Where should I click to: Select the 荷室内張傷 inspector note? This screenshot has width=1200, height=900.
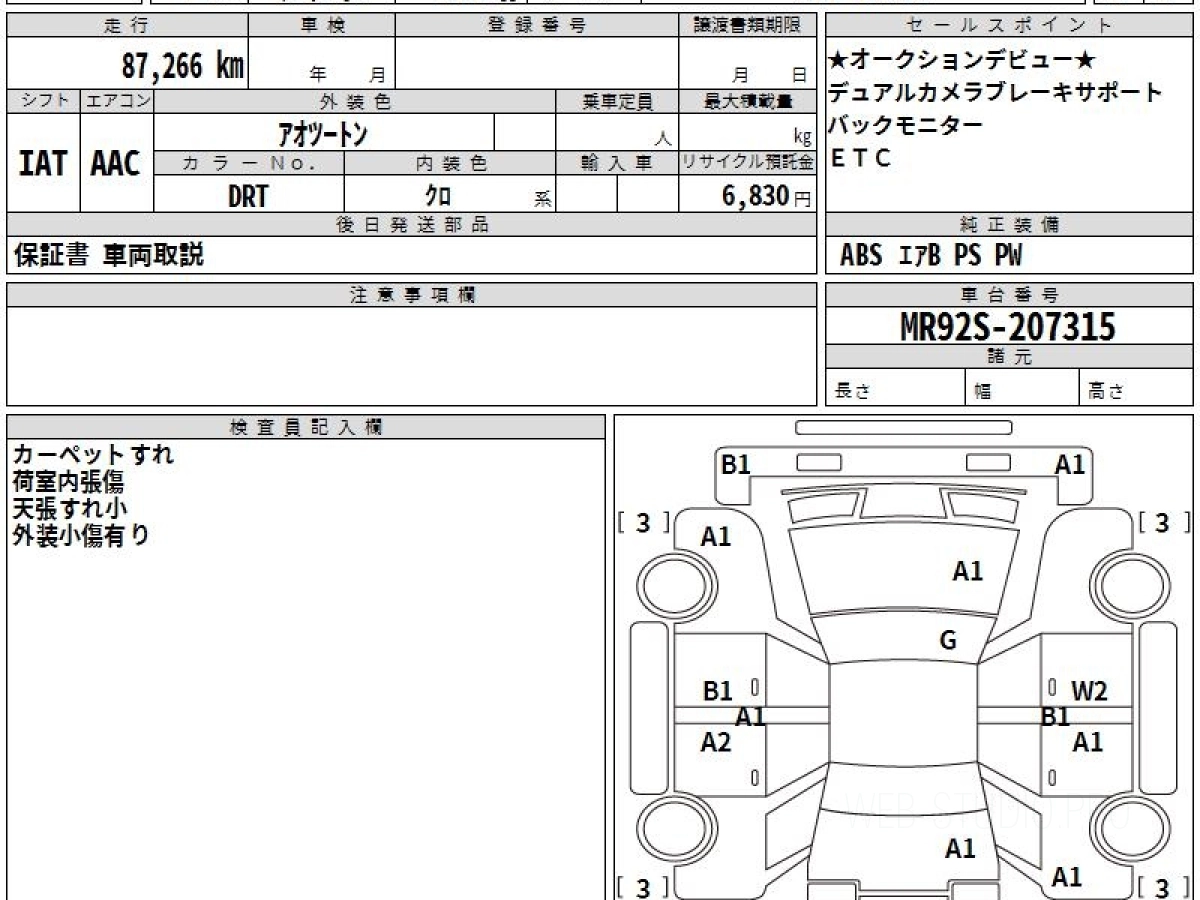[69, 481]
